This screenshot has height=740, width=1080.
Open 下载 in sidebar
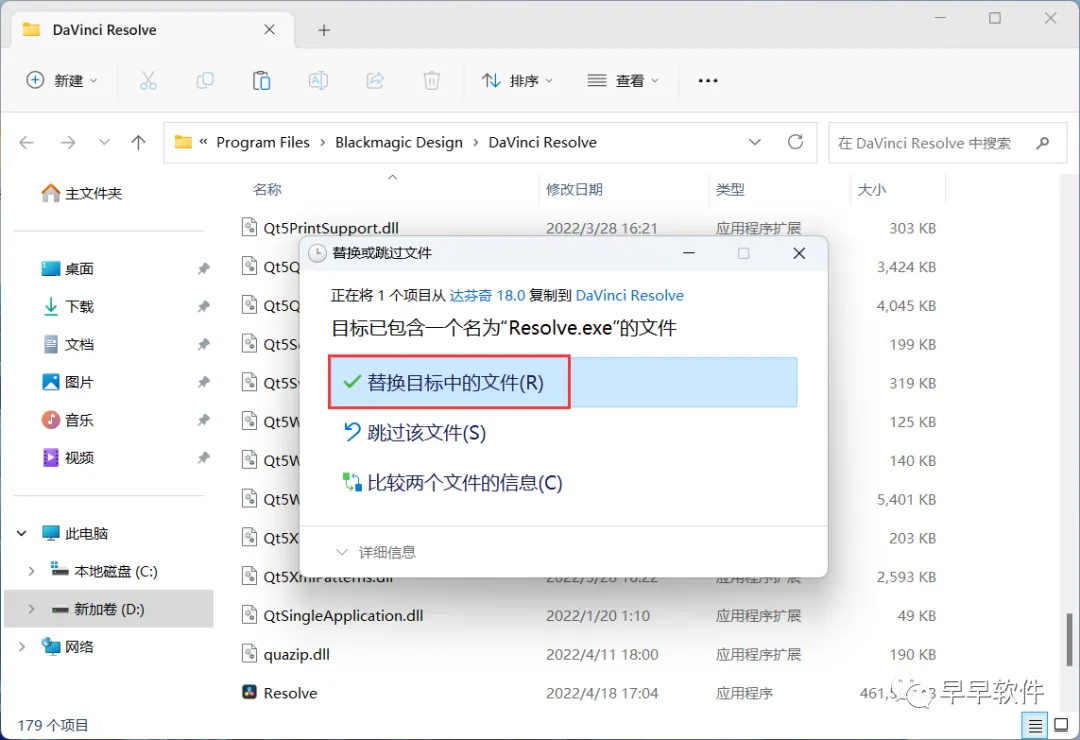68,307
